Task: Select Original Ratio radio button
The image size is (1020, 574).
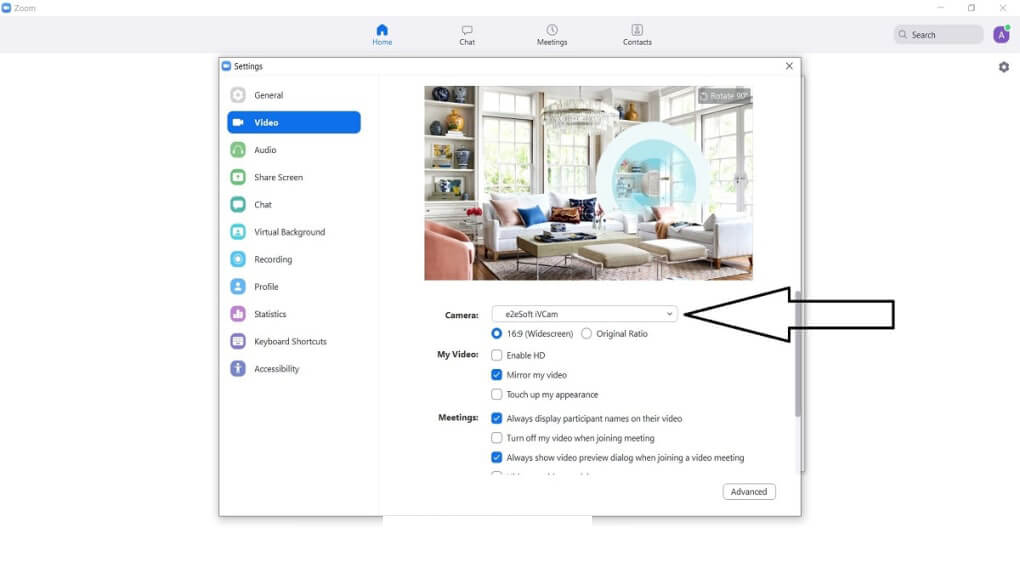Action: (x=586, y=334)
